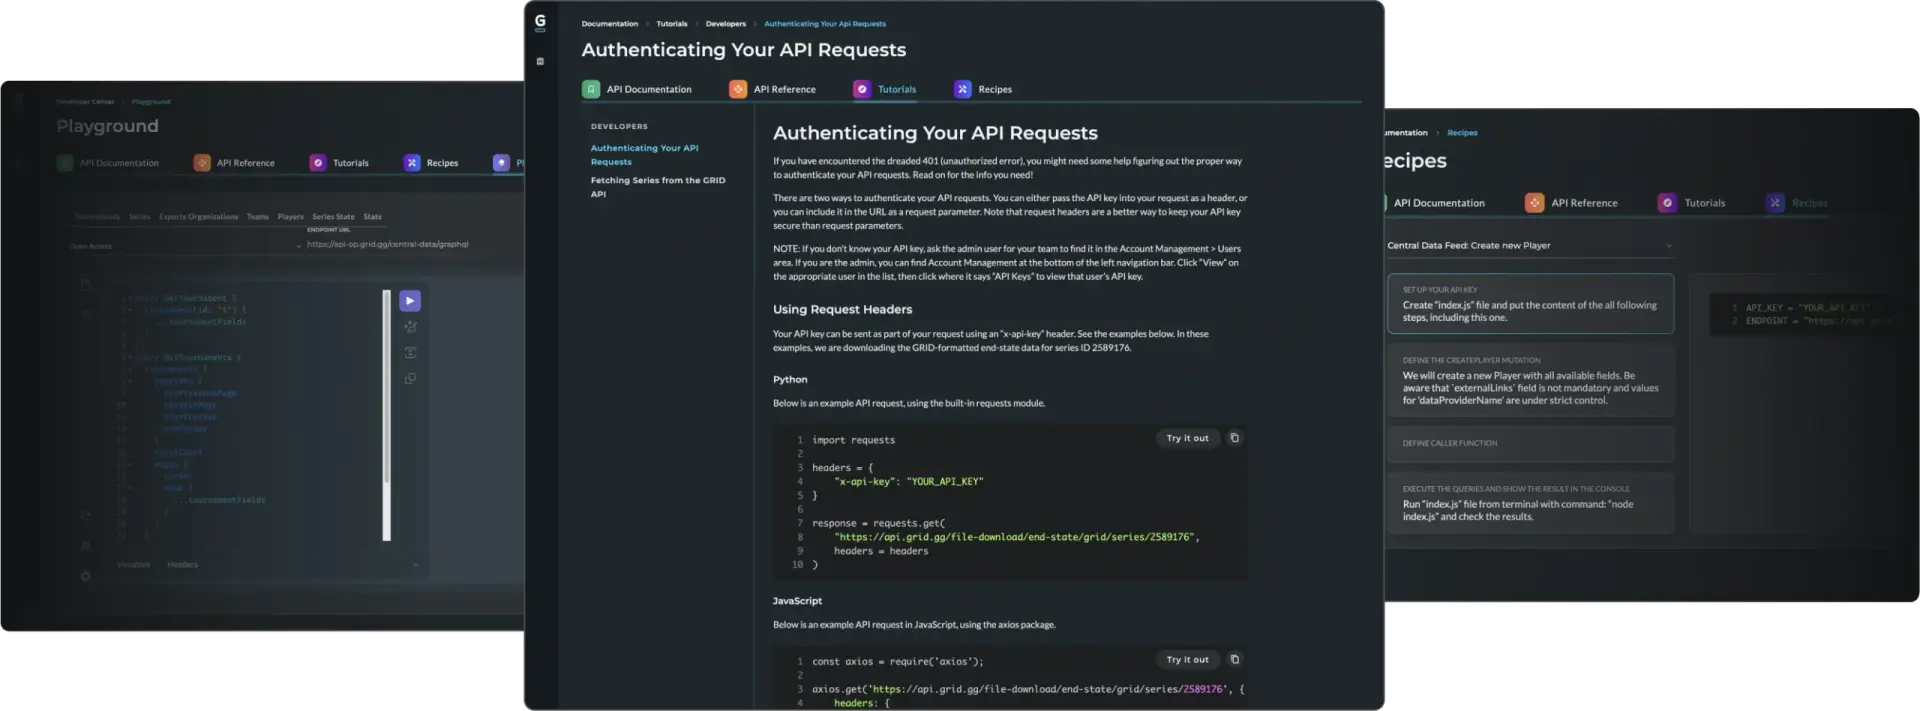1920x711 pixels.
Task: Expand the Variables and Headers panel chevron
Action: [415, 565]
